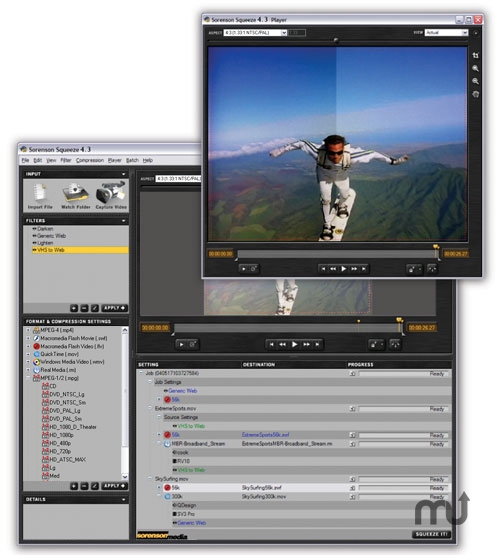
Task: Click small play-selection button in main window
Action: (181, 344)
